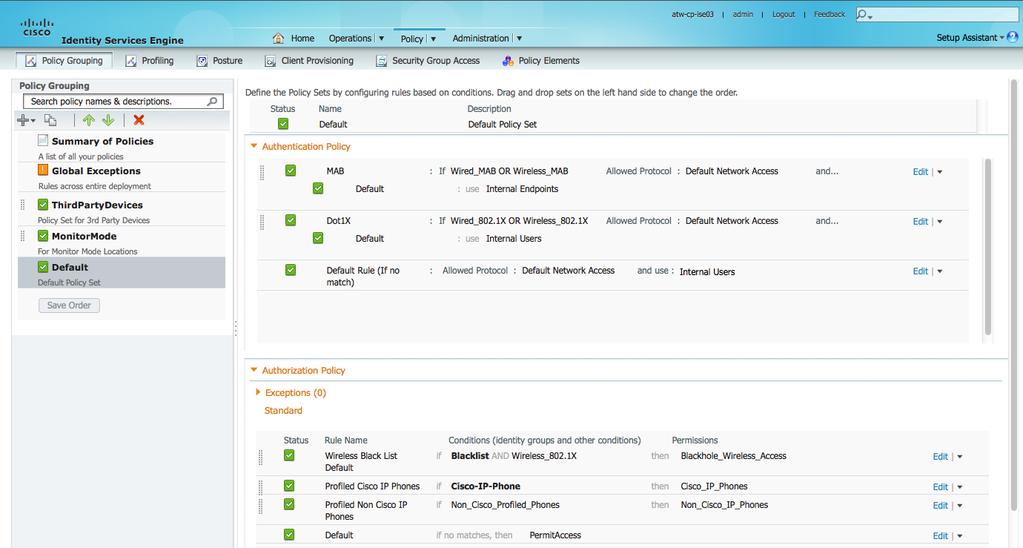Click the Client Provisioning icon
This screenshot has height=548, width=1023.
tap(270, 61)
